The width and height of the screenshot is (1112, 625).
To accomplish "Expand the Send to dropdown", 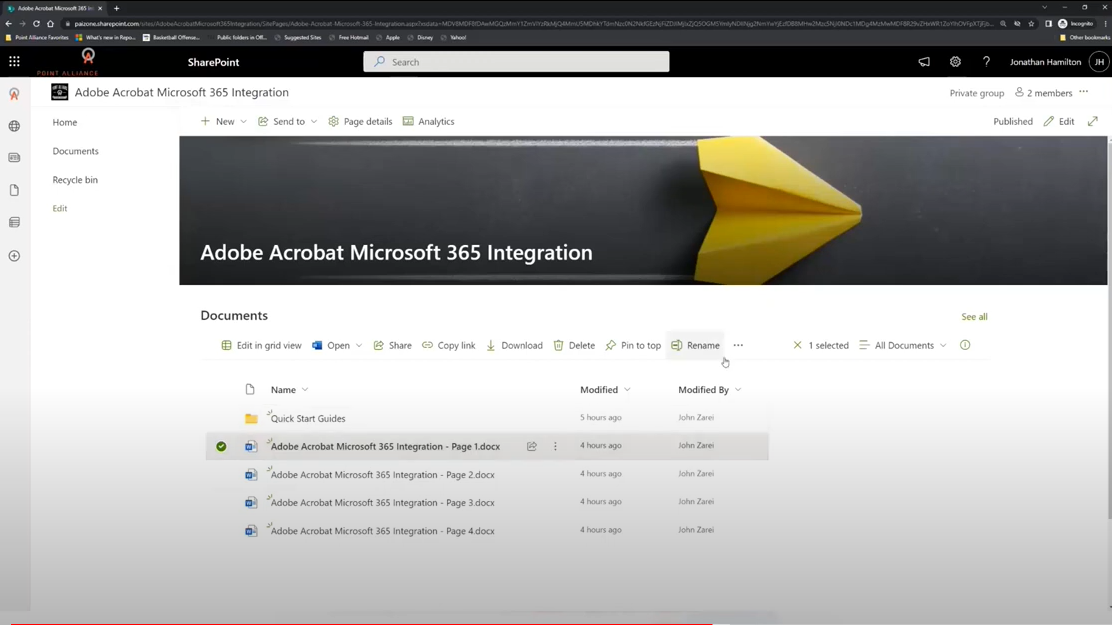I will coord(313,122).
